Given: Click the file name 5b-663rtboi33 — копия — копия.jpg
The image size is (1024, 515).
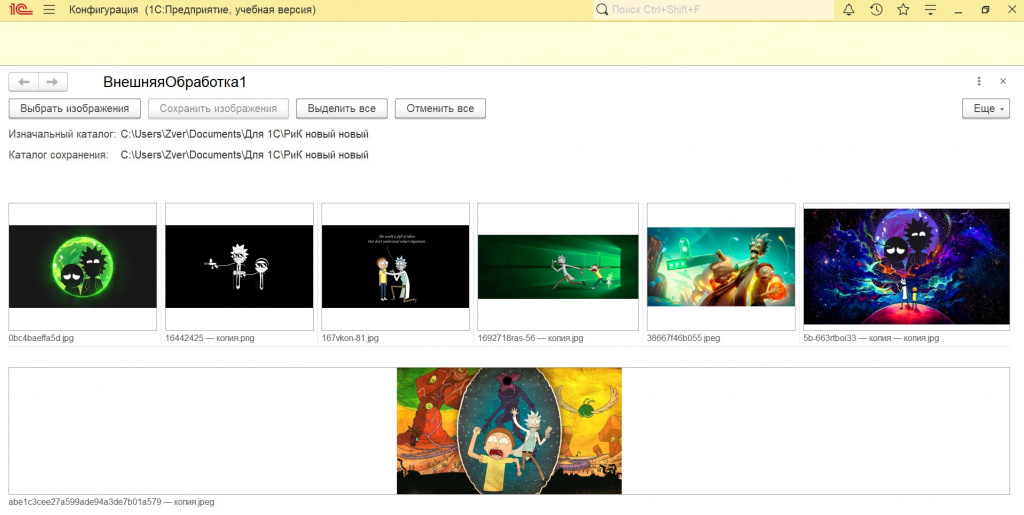Looking at the screenshot, I should pyautogui.click(x=871, y=338).
